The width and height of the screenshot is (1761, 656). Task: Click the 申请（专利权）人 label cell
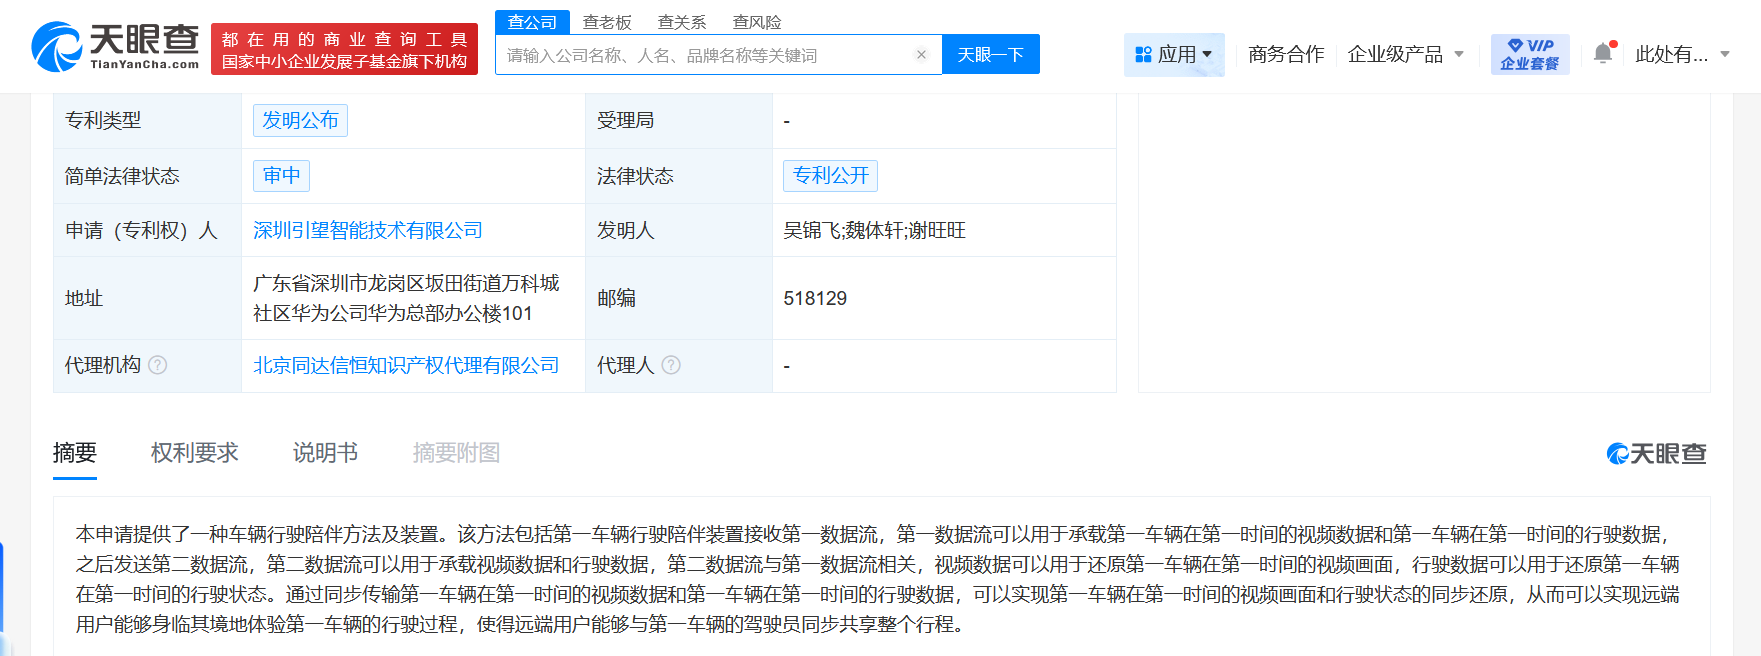tap(147, 230)
